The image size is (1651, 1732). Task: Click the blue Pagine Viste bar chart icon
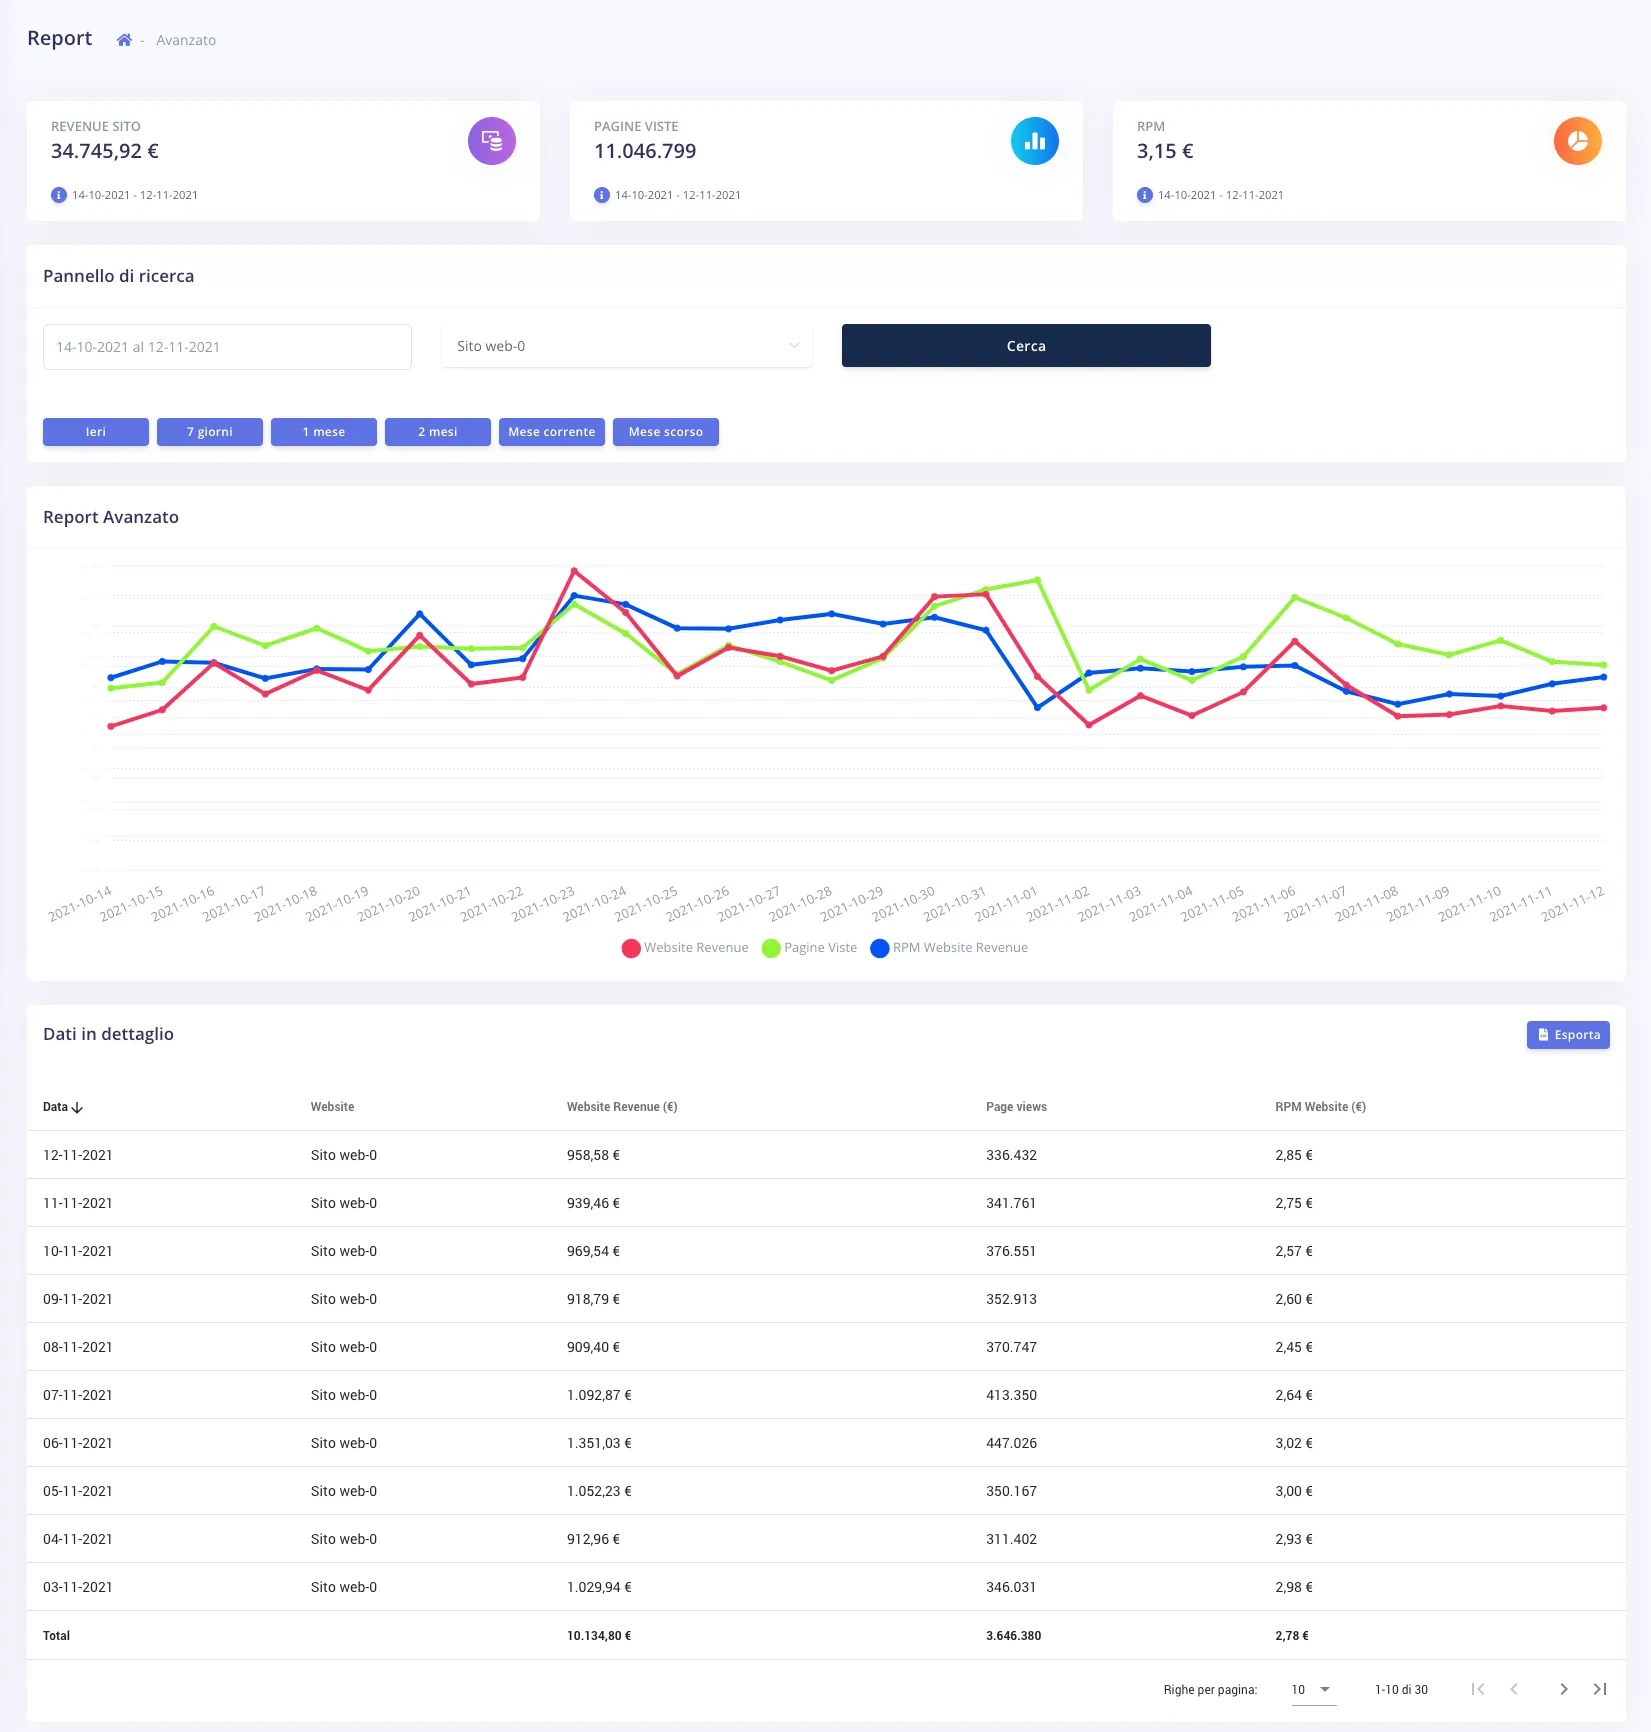(1035, 141)
